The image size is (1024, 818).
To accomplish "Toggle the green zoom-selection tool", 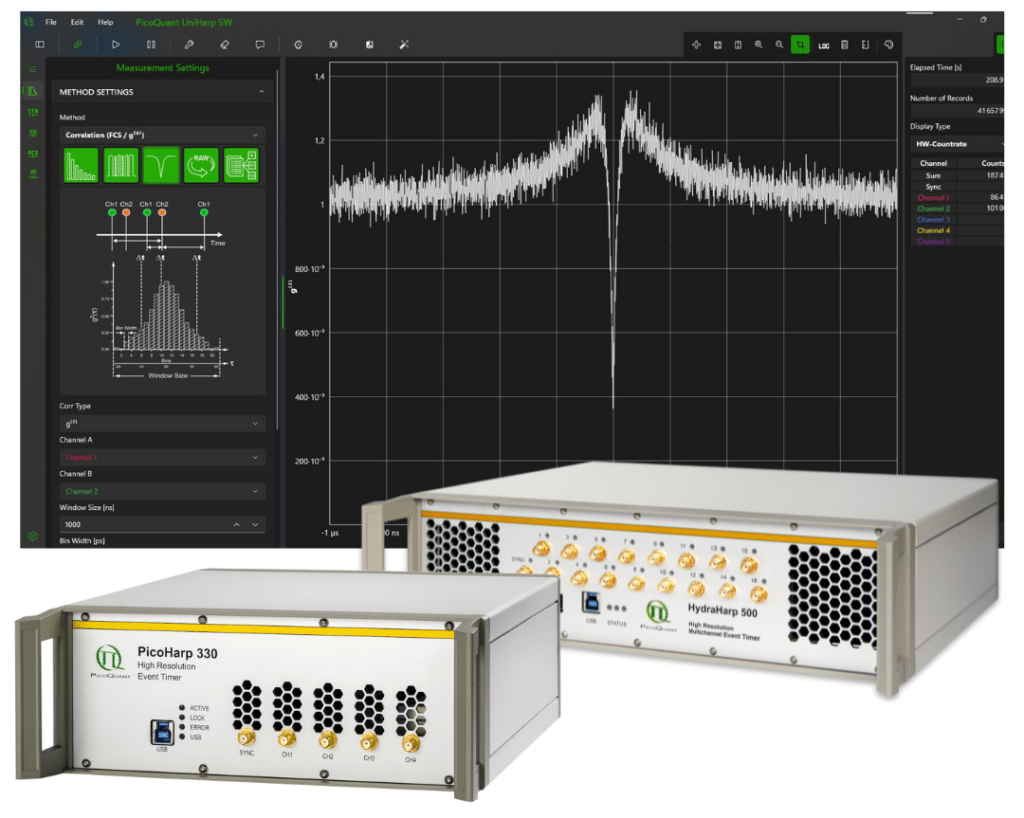I will [x=800, y=45].
